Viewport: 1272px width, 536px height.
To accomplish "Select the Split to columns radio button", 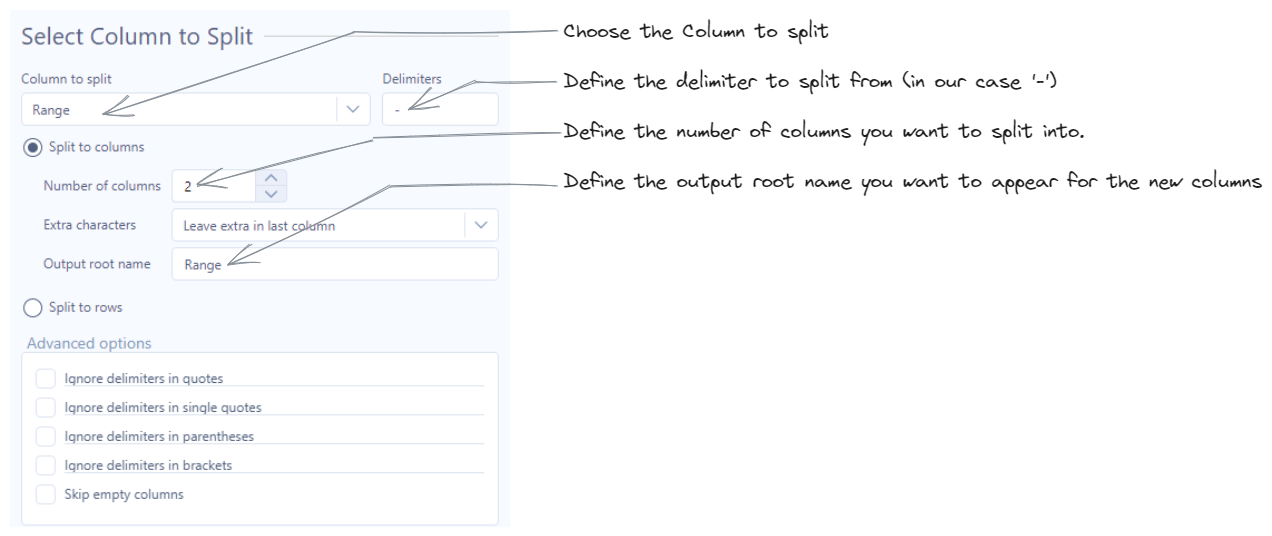I will 33,147.
